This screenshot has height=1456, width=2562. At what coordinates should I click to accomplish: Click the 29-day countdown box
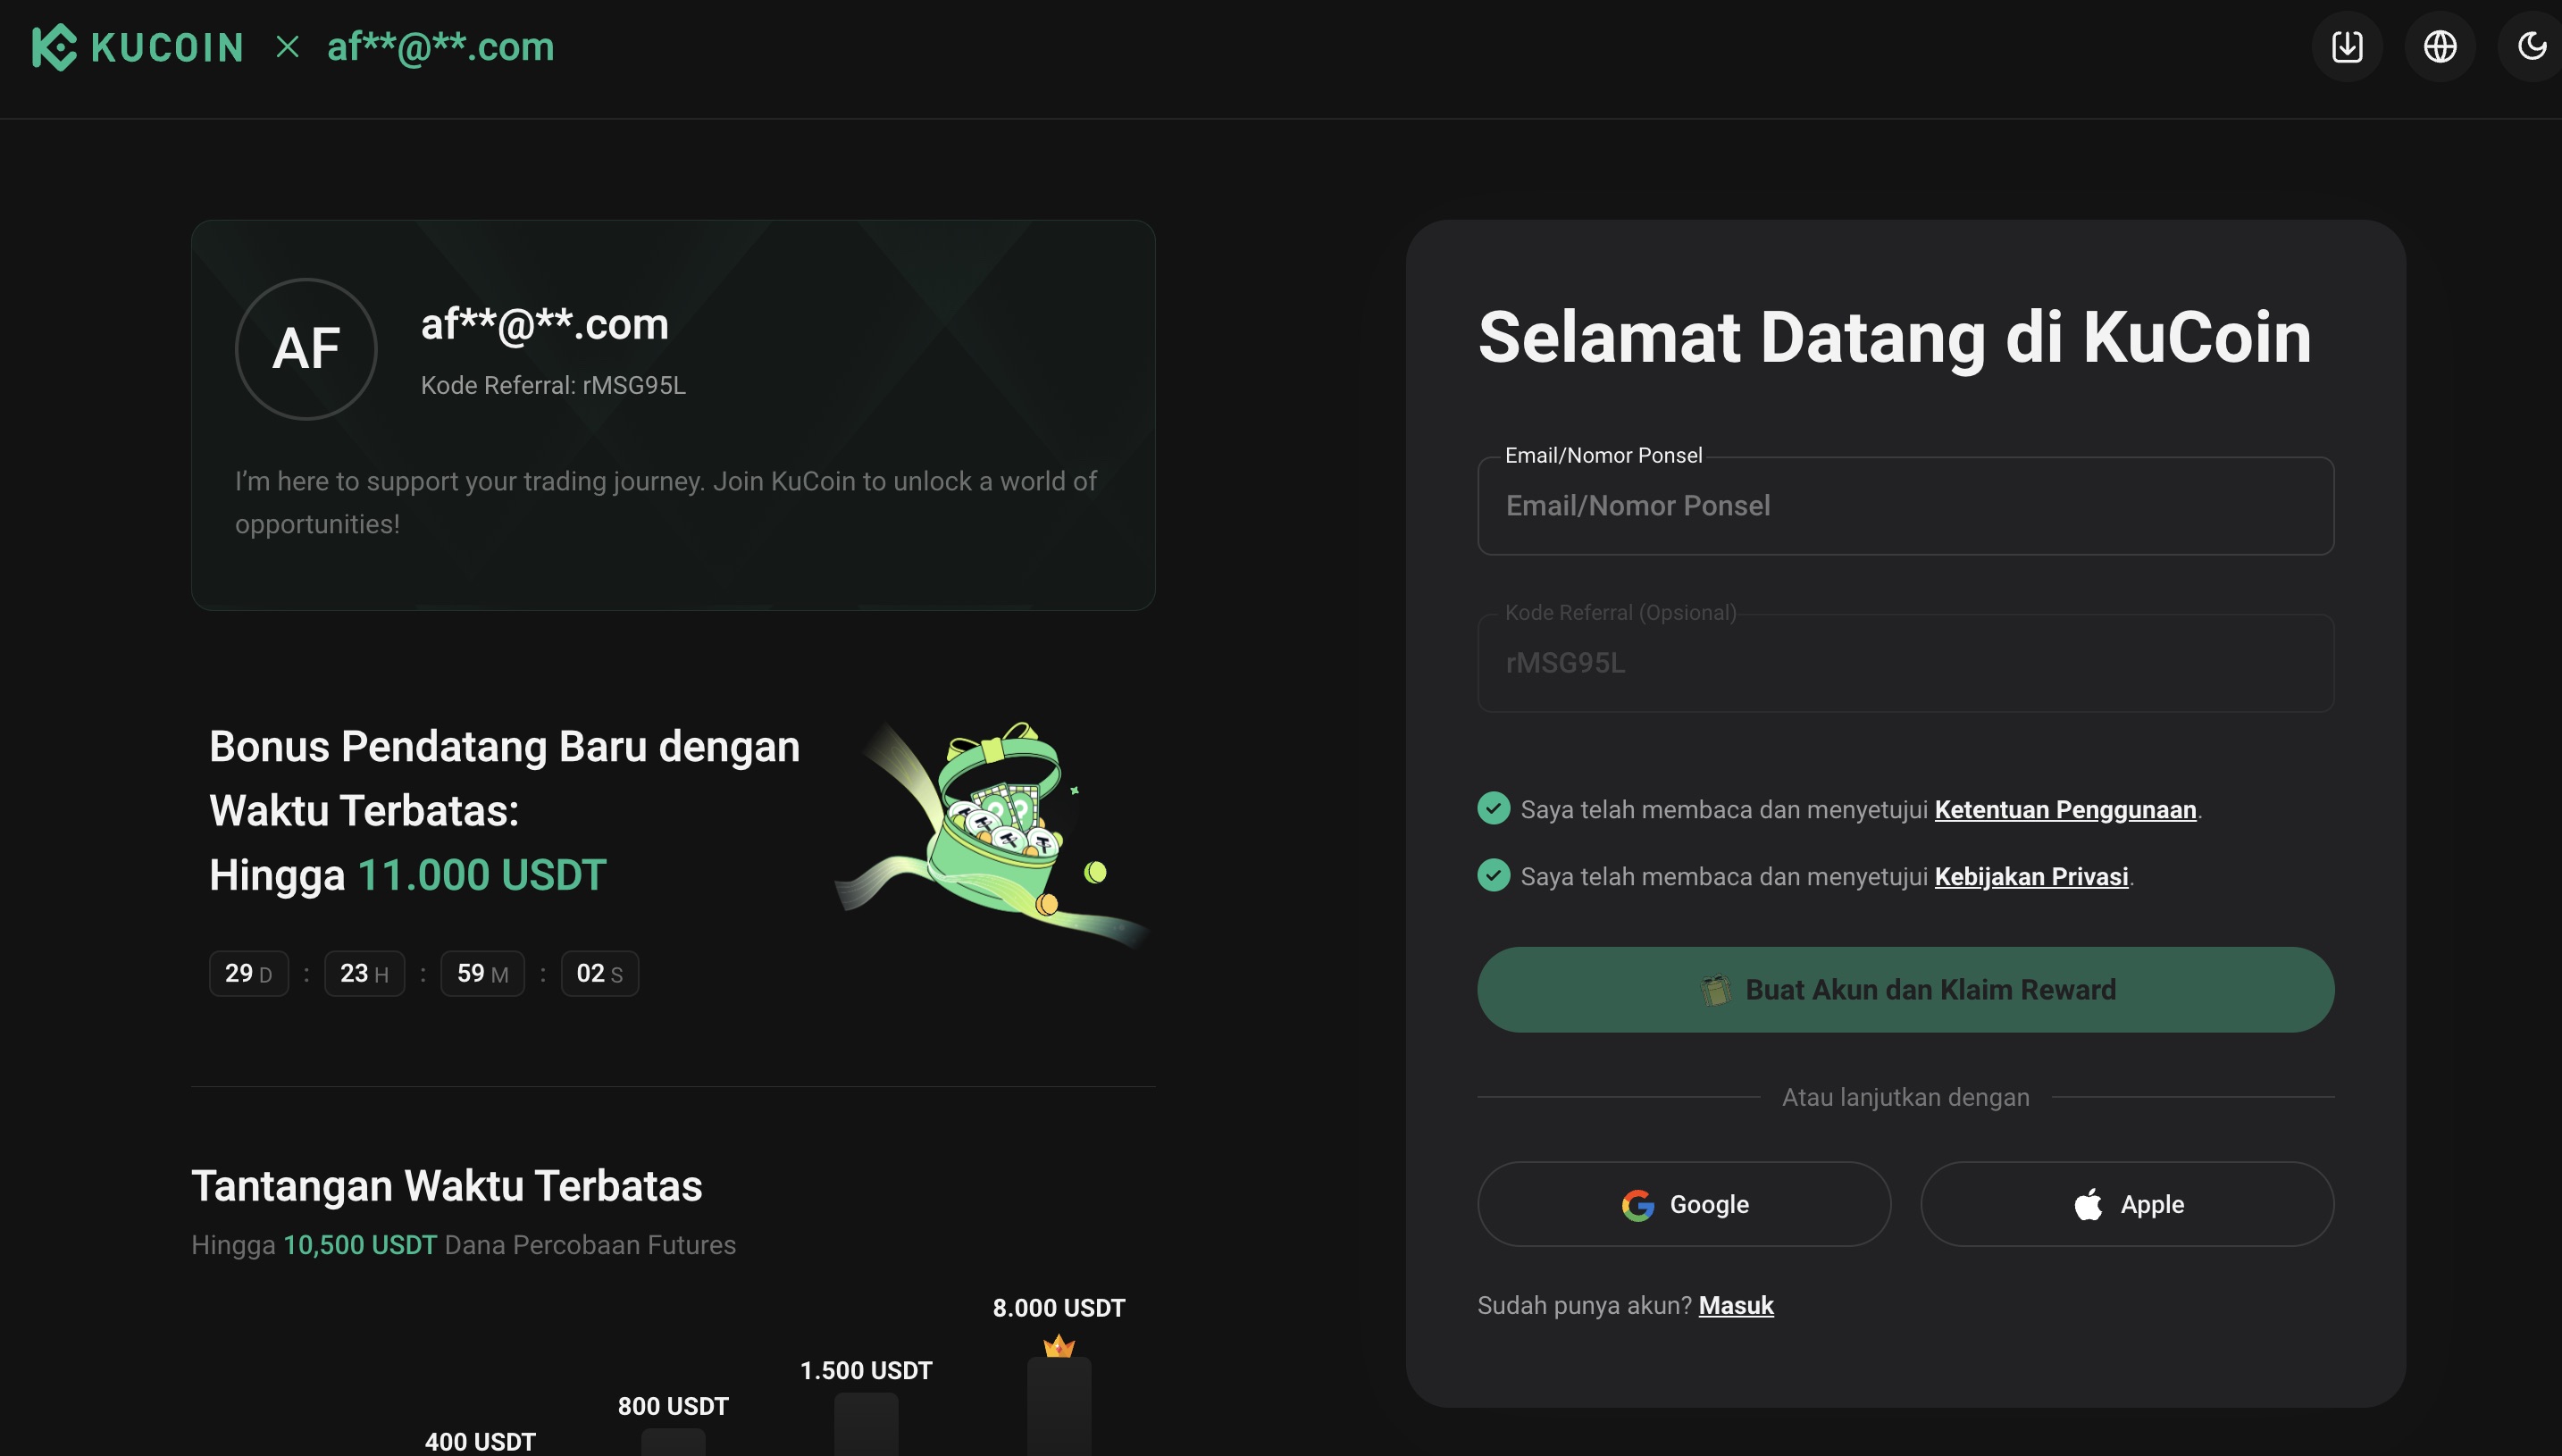coord(248,972)
